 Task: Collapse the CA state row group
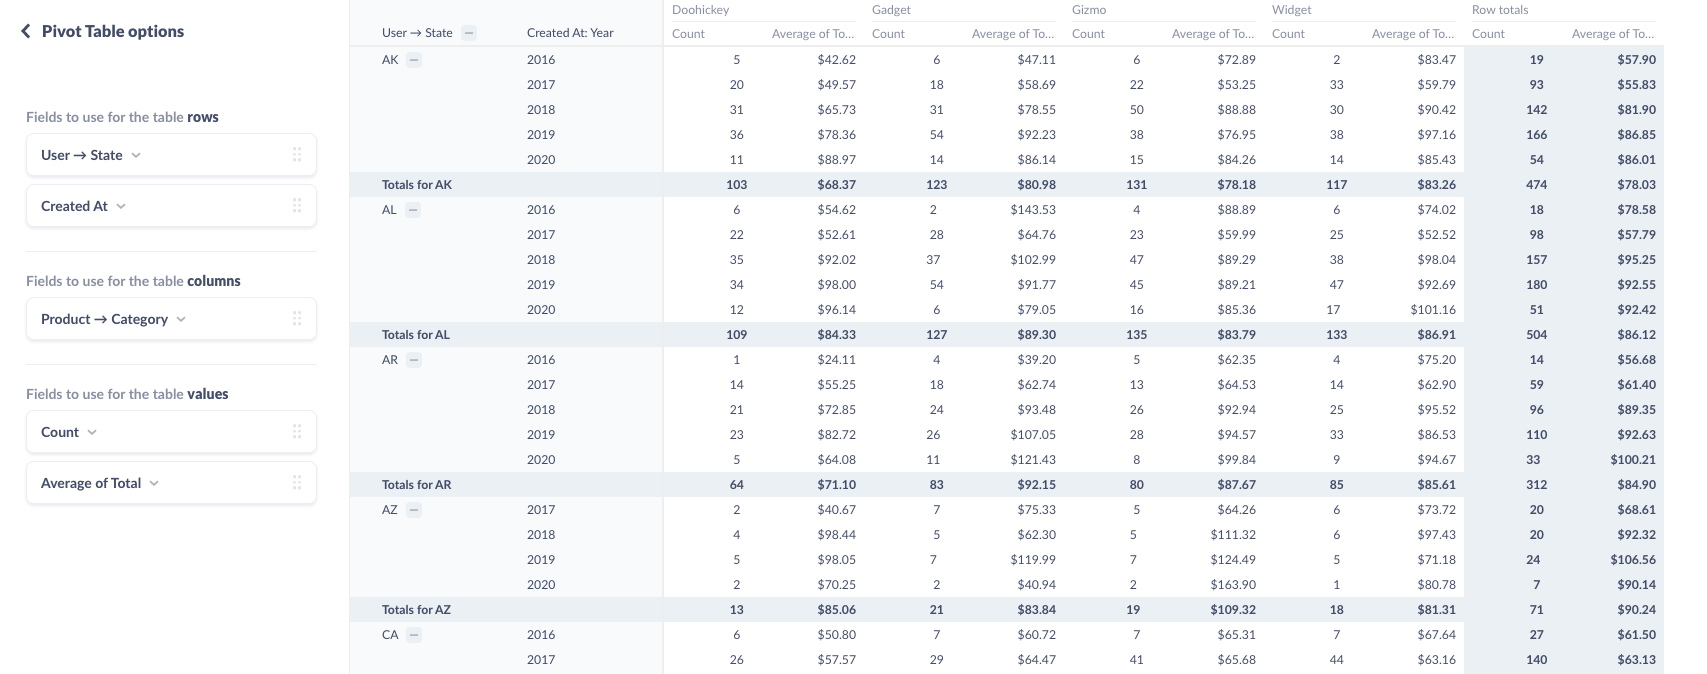pos(414,635)
